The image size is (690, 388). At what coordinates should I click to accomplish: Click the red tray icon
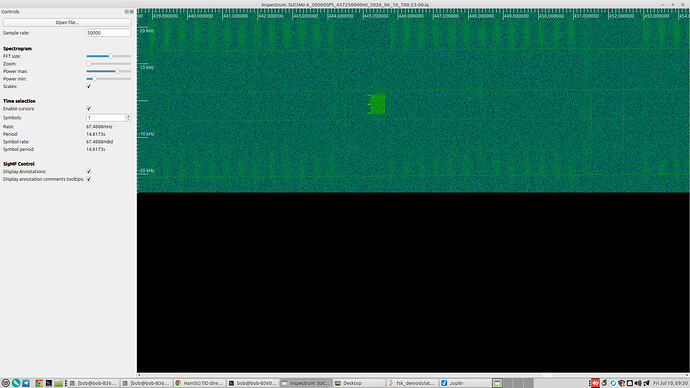click(595, 383)
